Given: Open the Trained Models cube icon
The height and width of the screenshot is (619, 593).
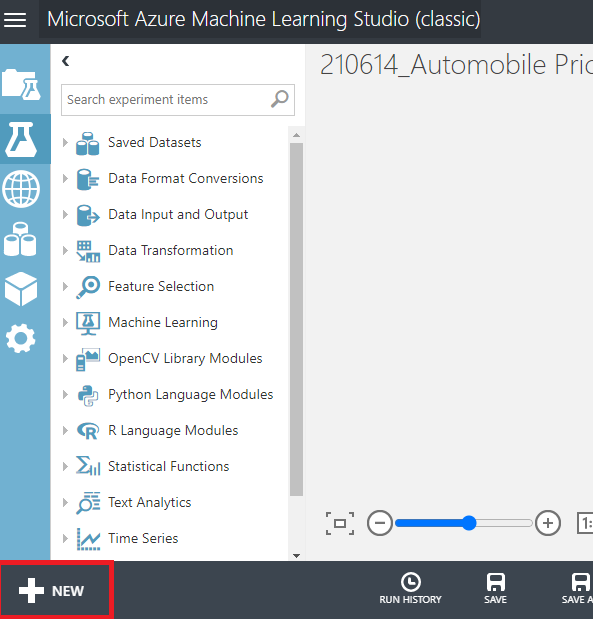Looking at the screenshot, I should point(21,289).
